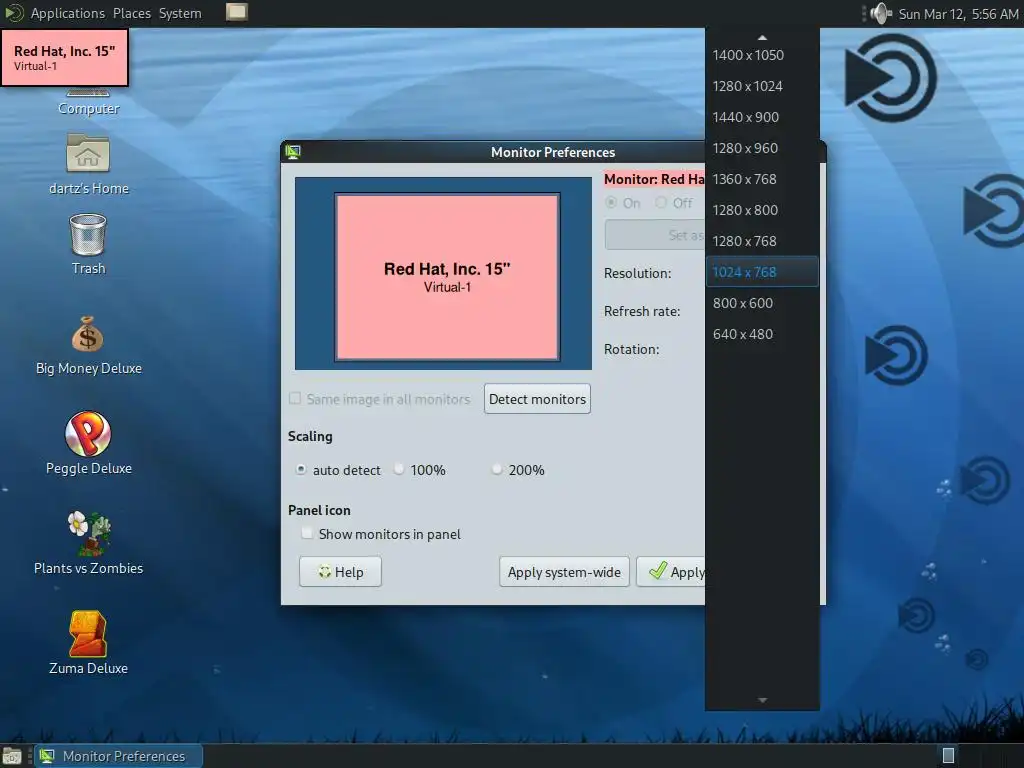Select 1280 x 768 resolution
1024x768 pixels.
(x=762, y=241)
